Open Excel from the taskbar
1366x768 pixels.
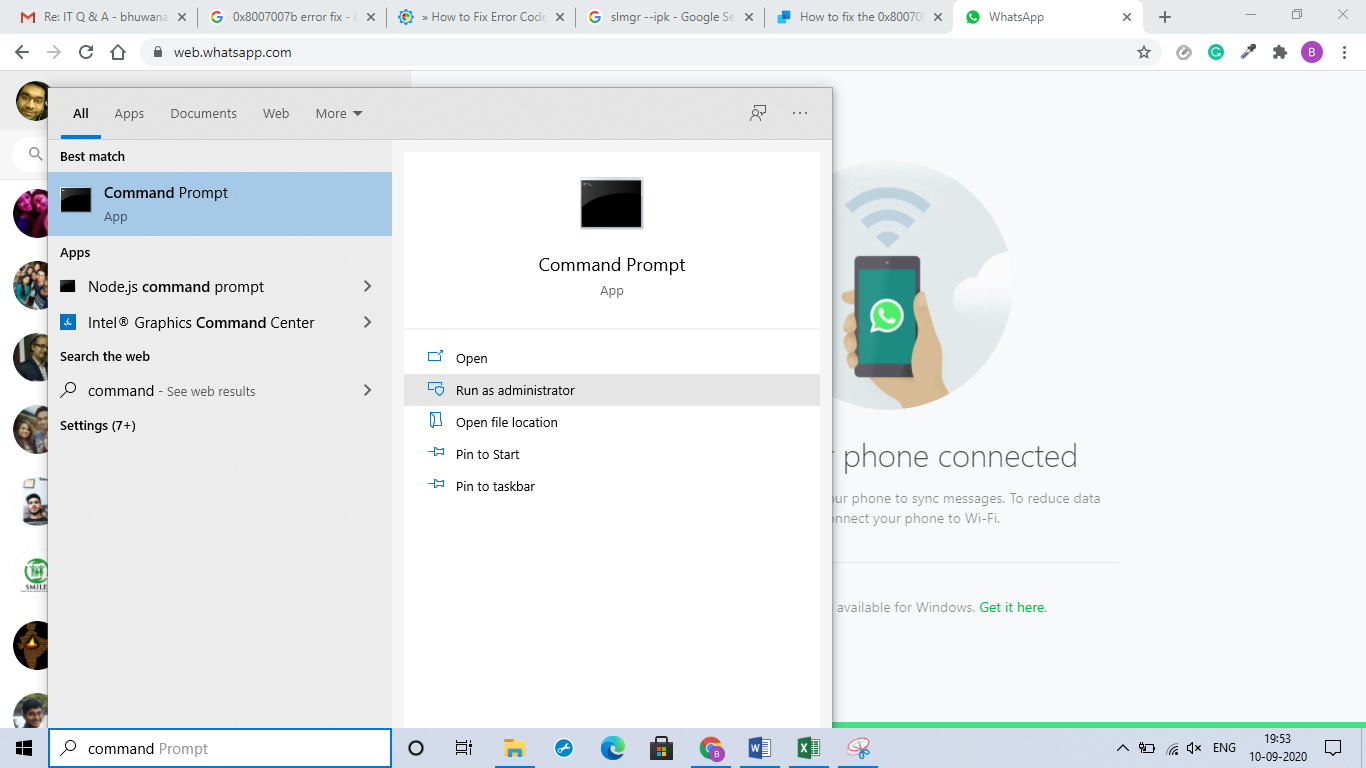(808, 747)
